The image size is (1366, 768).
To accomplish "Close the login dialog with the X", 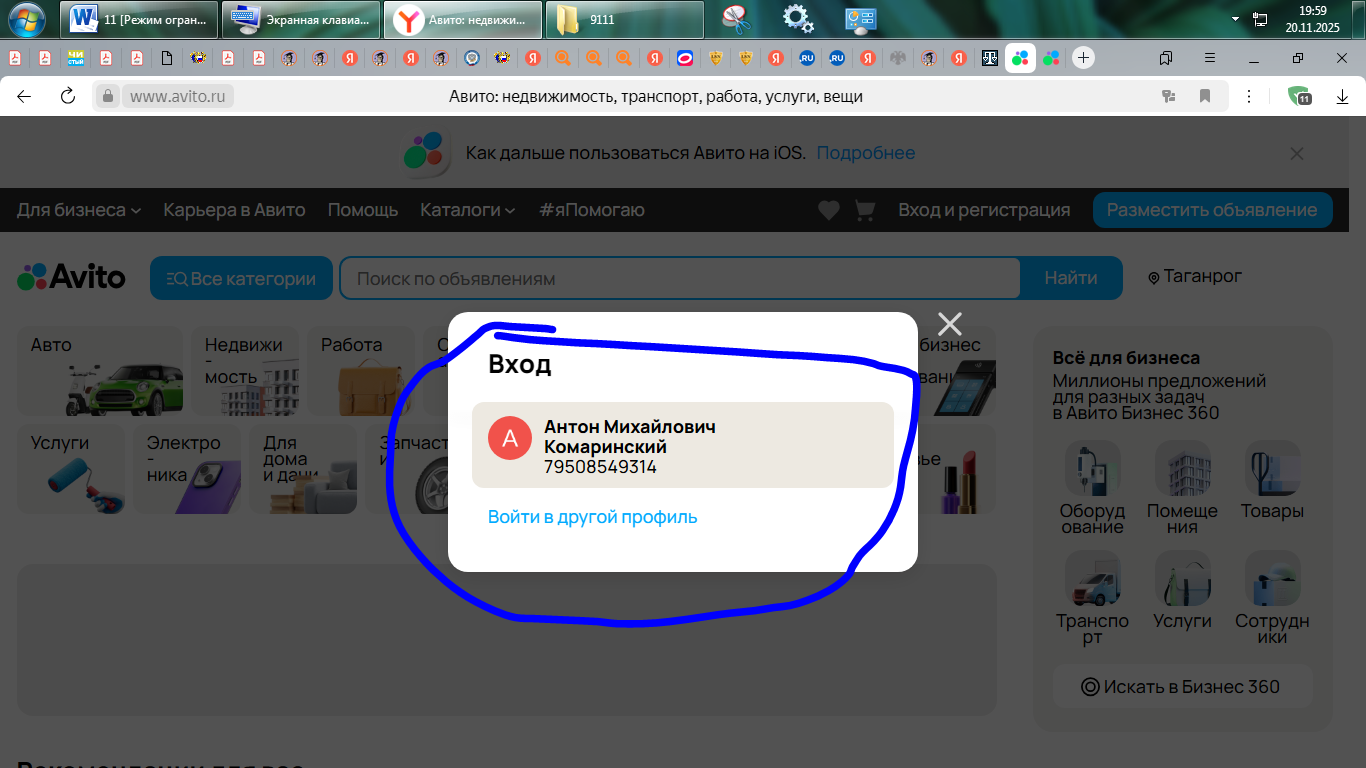I will coord(949,324).
